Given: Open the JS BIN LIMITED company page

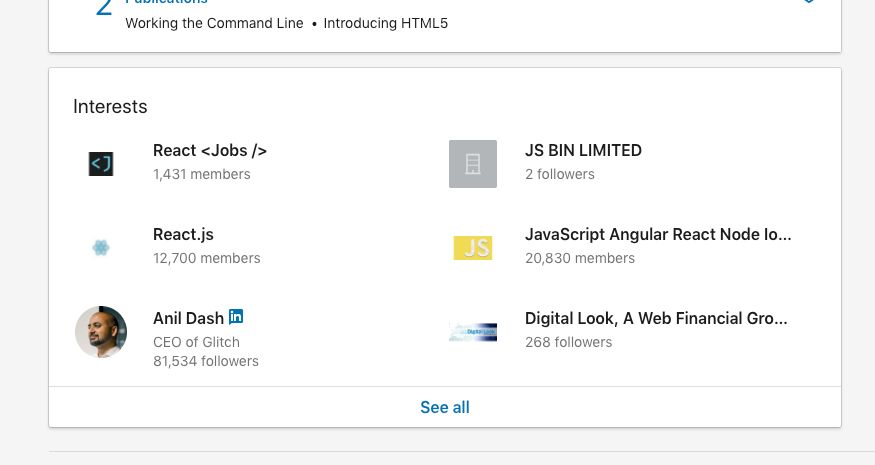Looking at the screenshot, I should pyautogui.click(x=583, y=150).
